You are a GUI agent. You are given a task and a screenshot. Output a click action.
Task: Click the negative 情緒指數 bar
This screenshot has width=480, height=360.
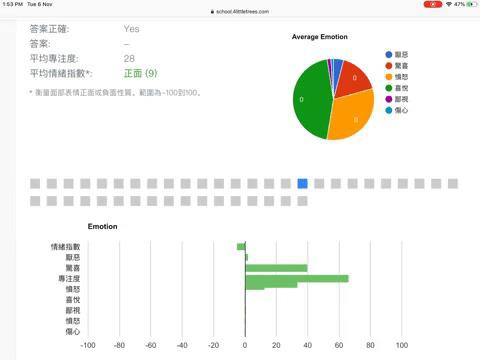[x=241, y=247]
